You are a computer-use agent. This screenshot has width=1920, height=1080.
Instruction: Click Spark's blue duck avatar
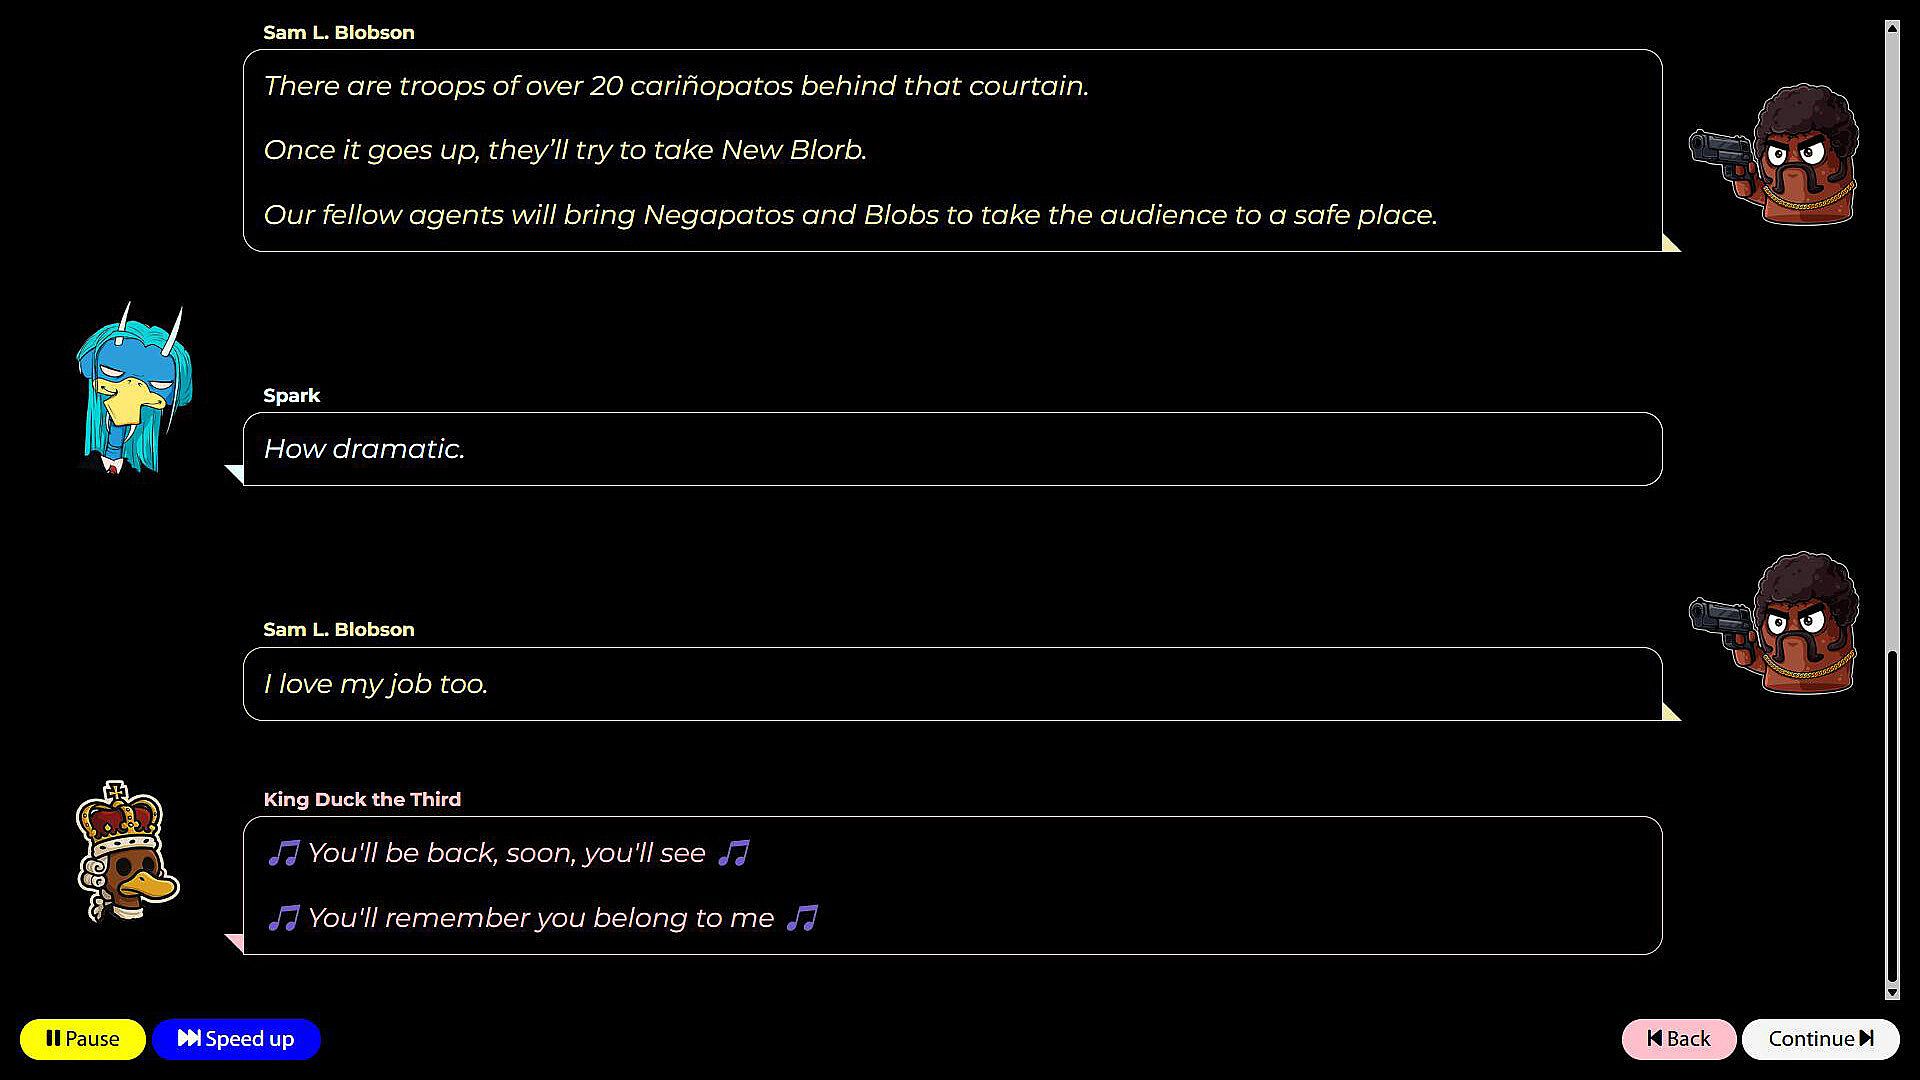[x=133, y=390]
